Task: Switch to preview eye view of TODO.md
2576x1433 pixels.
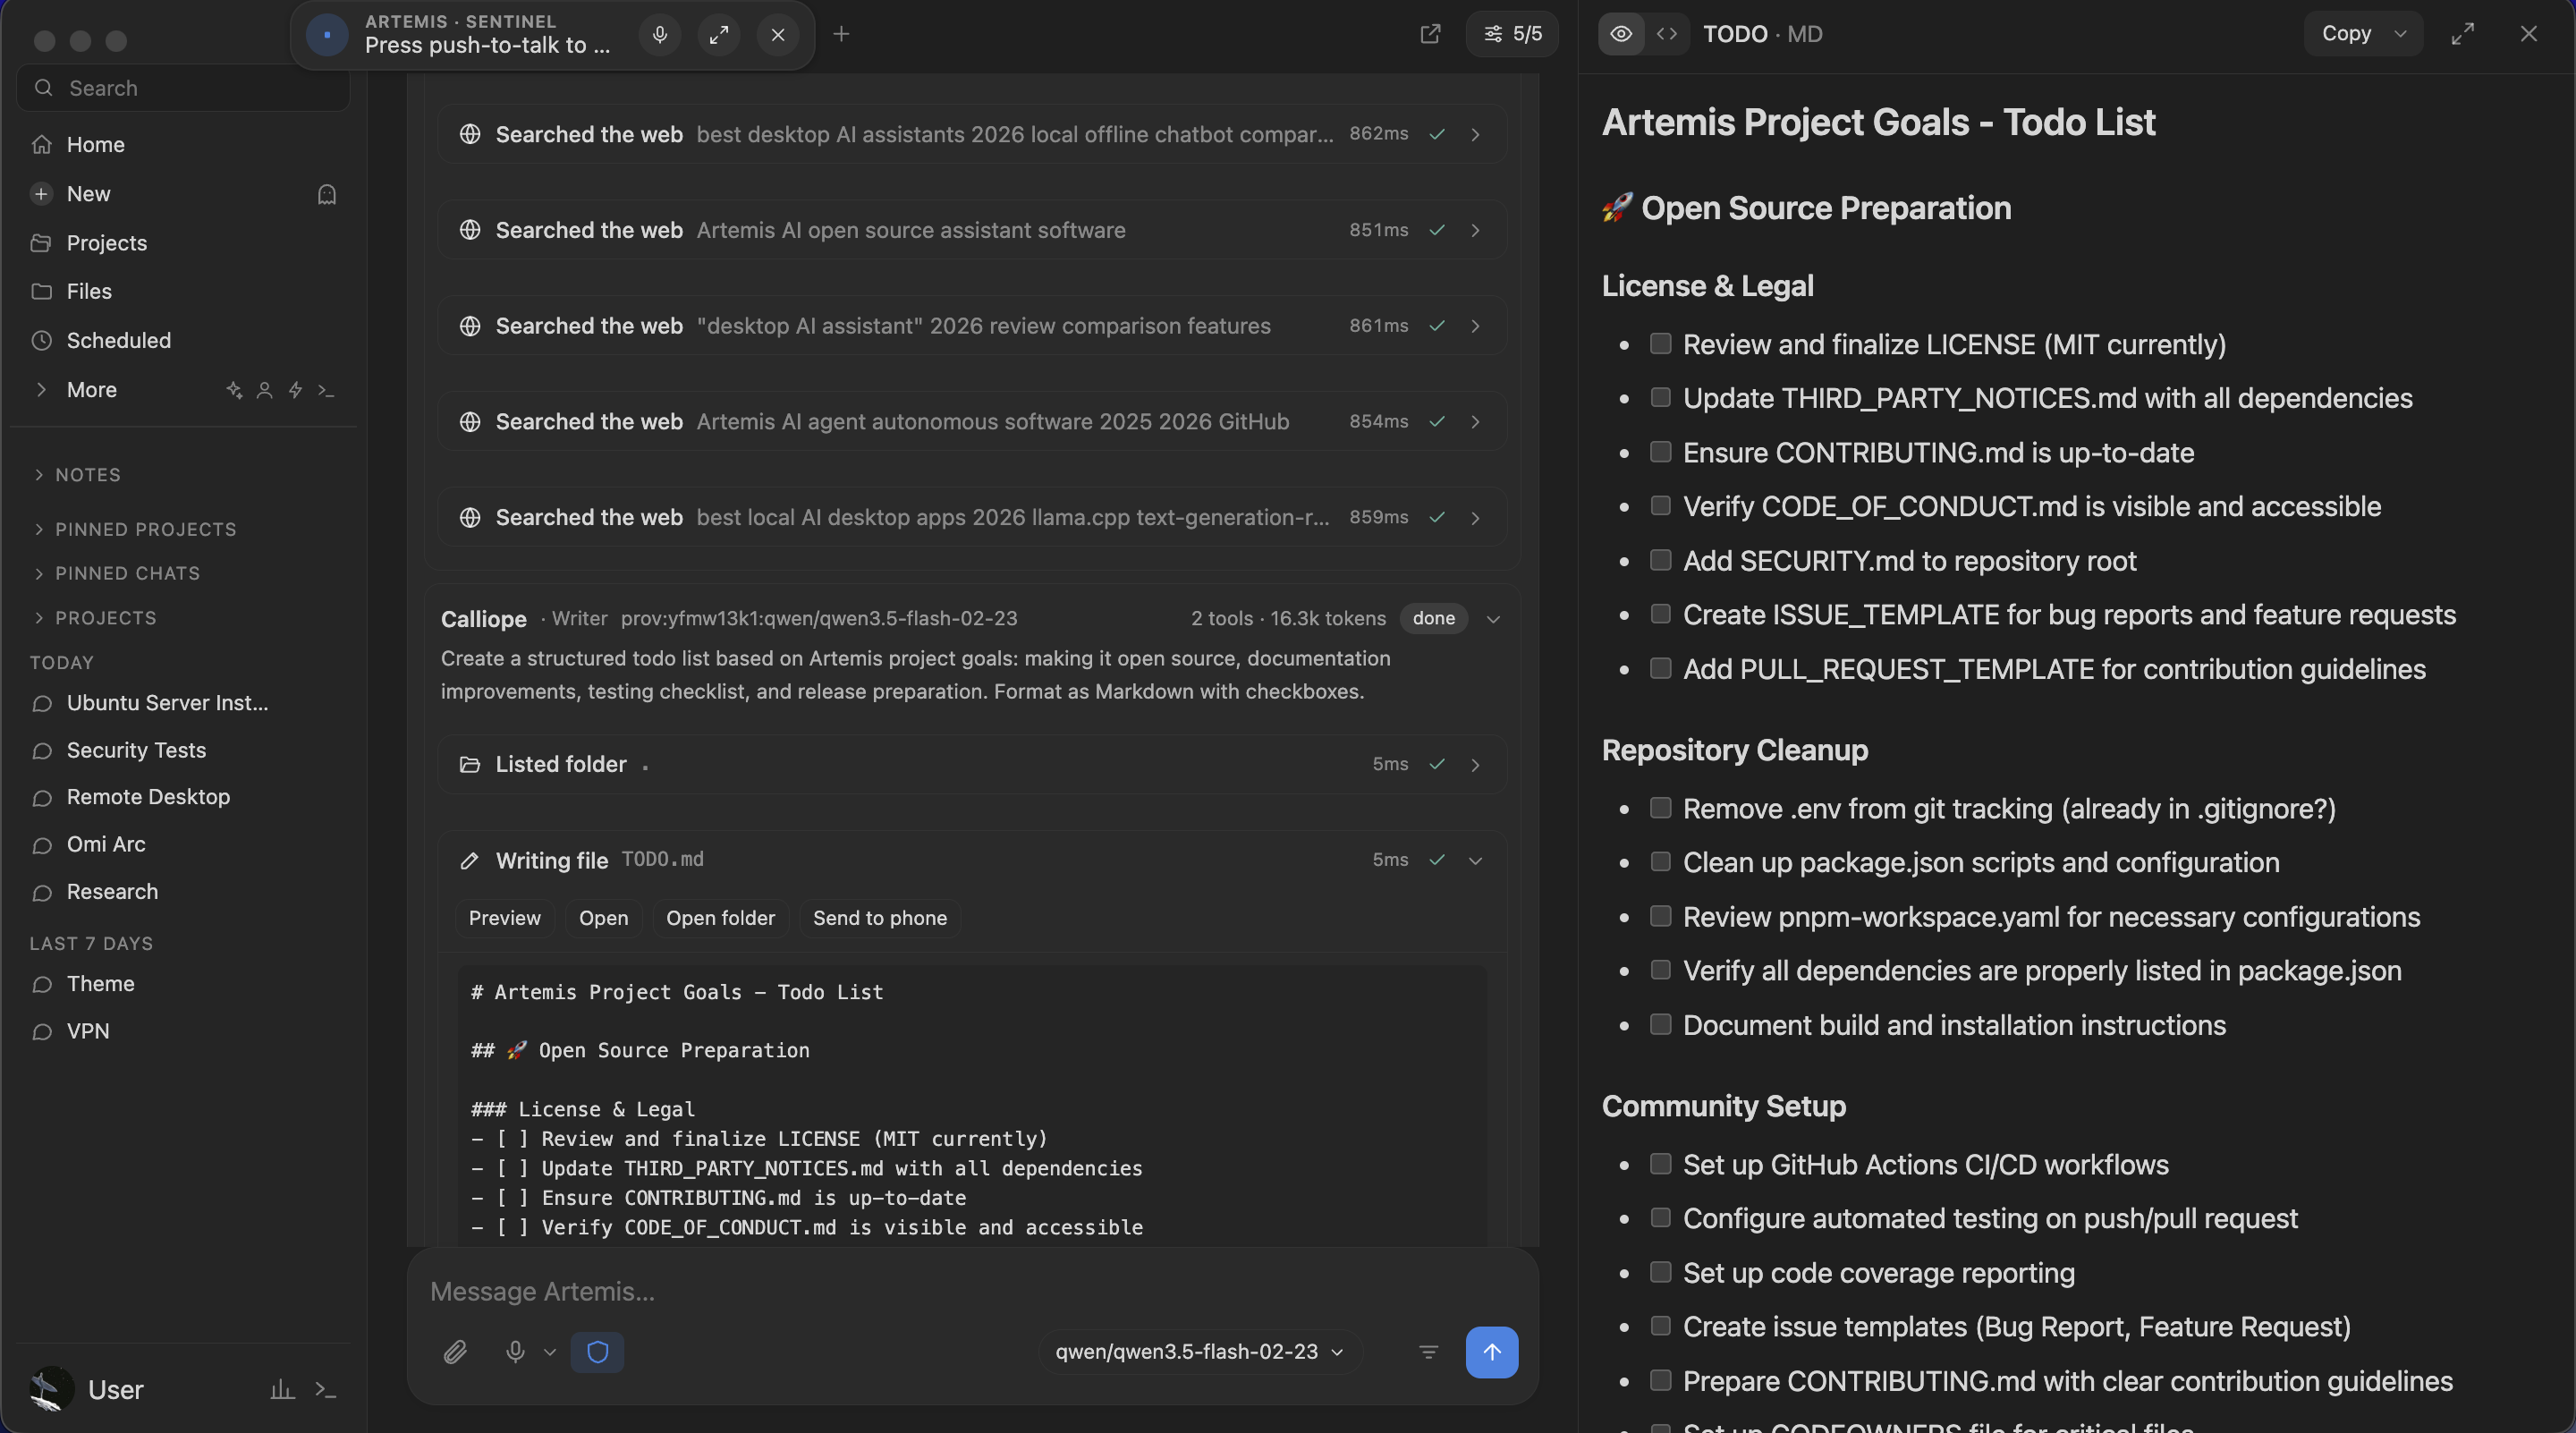Action: point(1621,34)
